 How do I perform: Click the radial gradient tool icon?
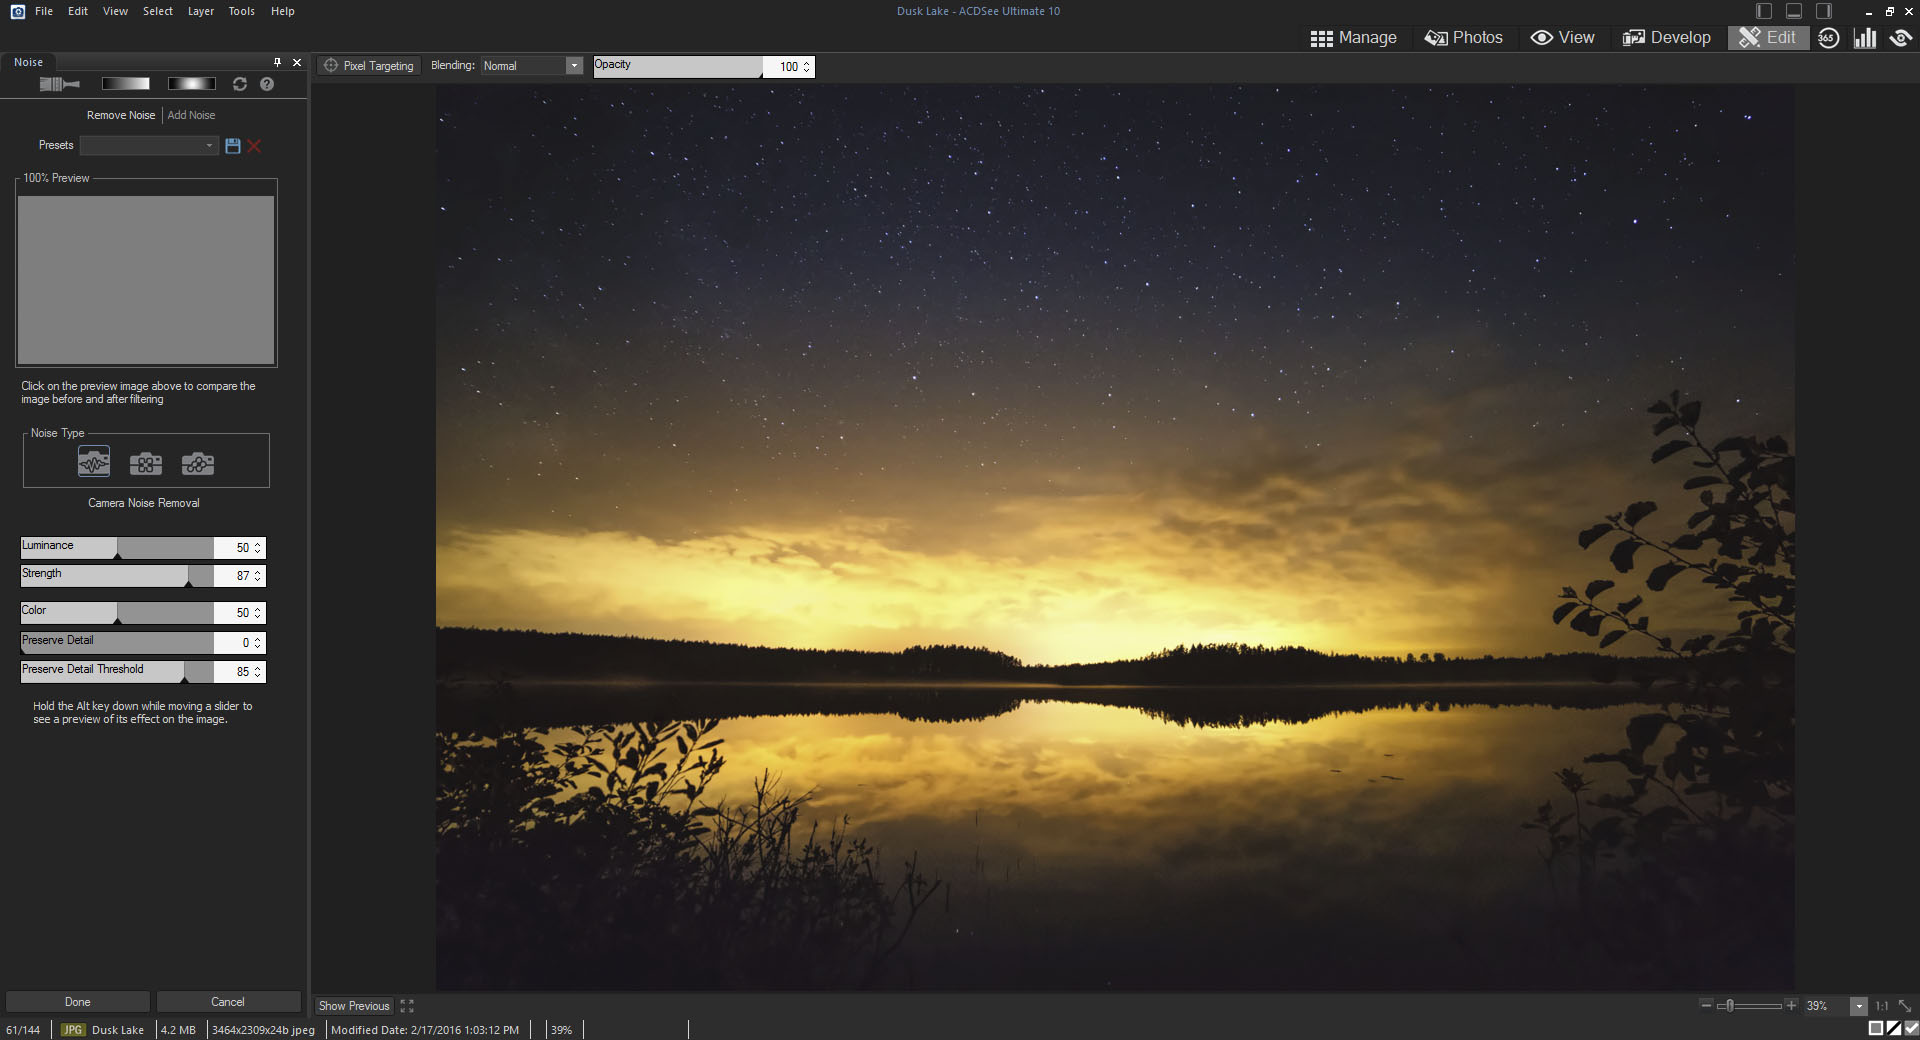tap(191, 84)
